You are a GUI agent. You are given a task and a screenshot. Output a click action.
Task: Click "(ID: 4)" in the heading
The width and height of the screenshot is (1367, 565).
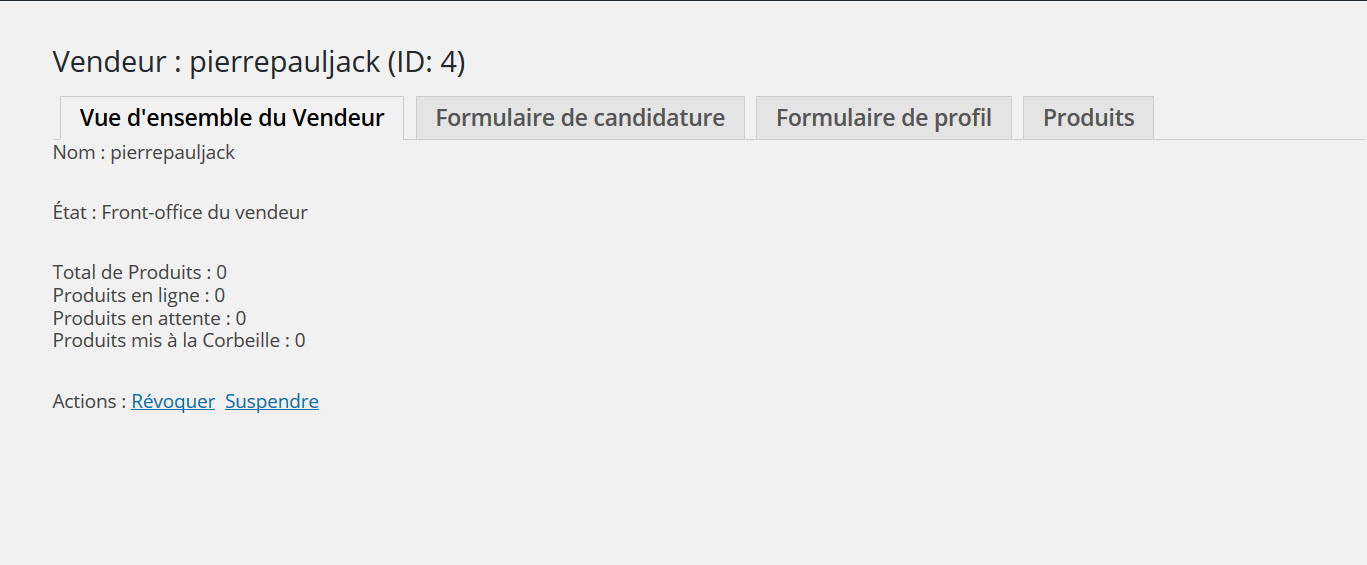point(426,63)
